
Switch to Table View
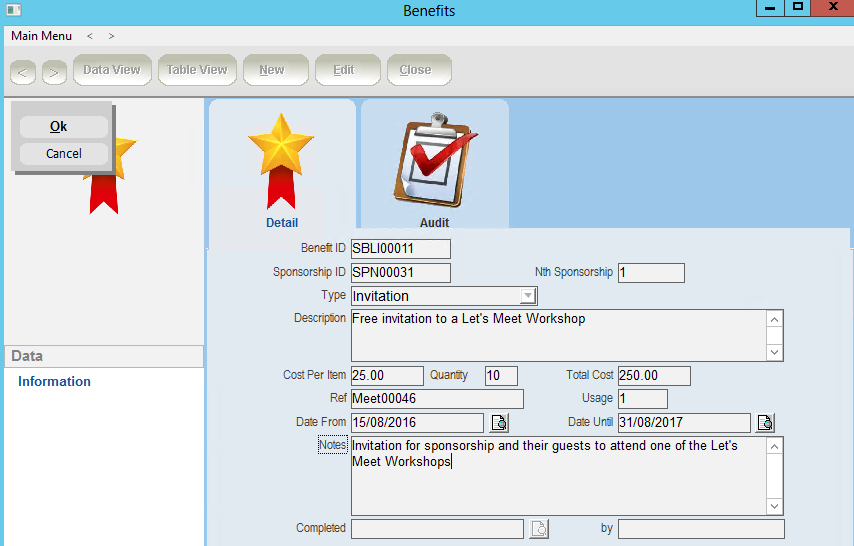[197, 70]
